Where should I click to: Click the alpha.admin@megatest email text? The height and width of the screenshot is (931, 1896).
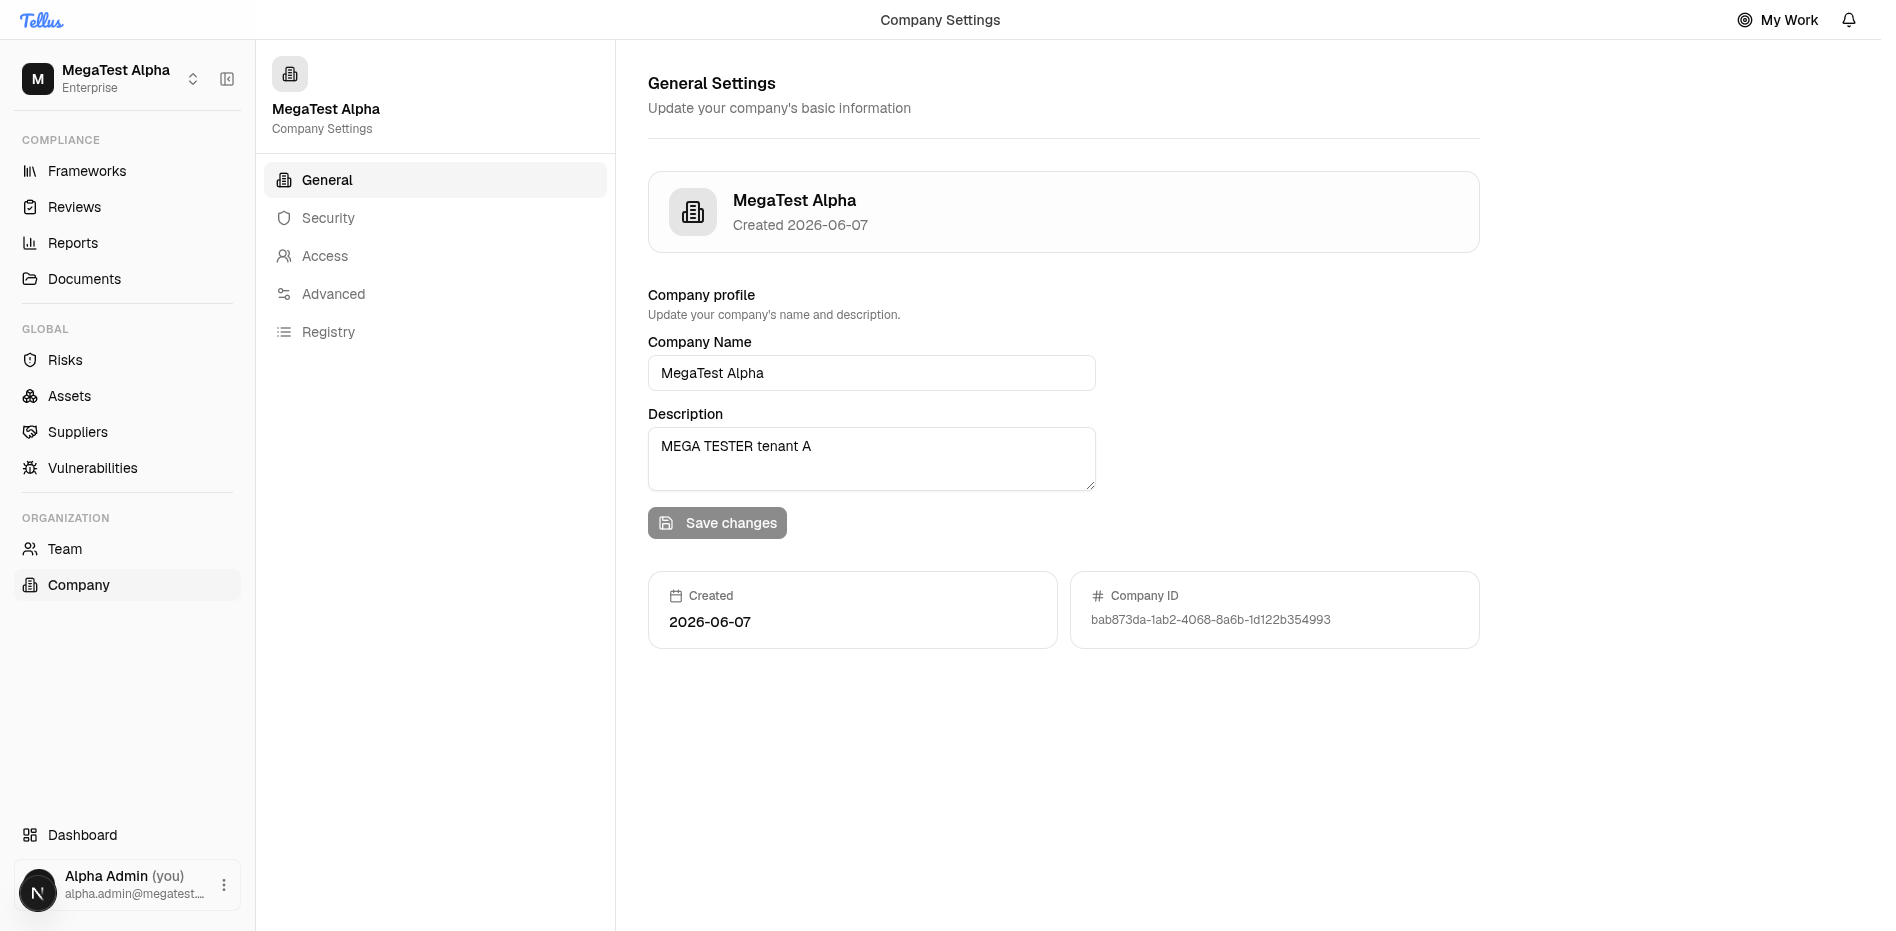(135, 894)
